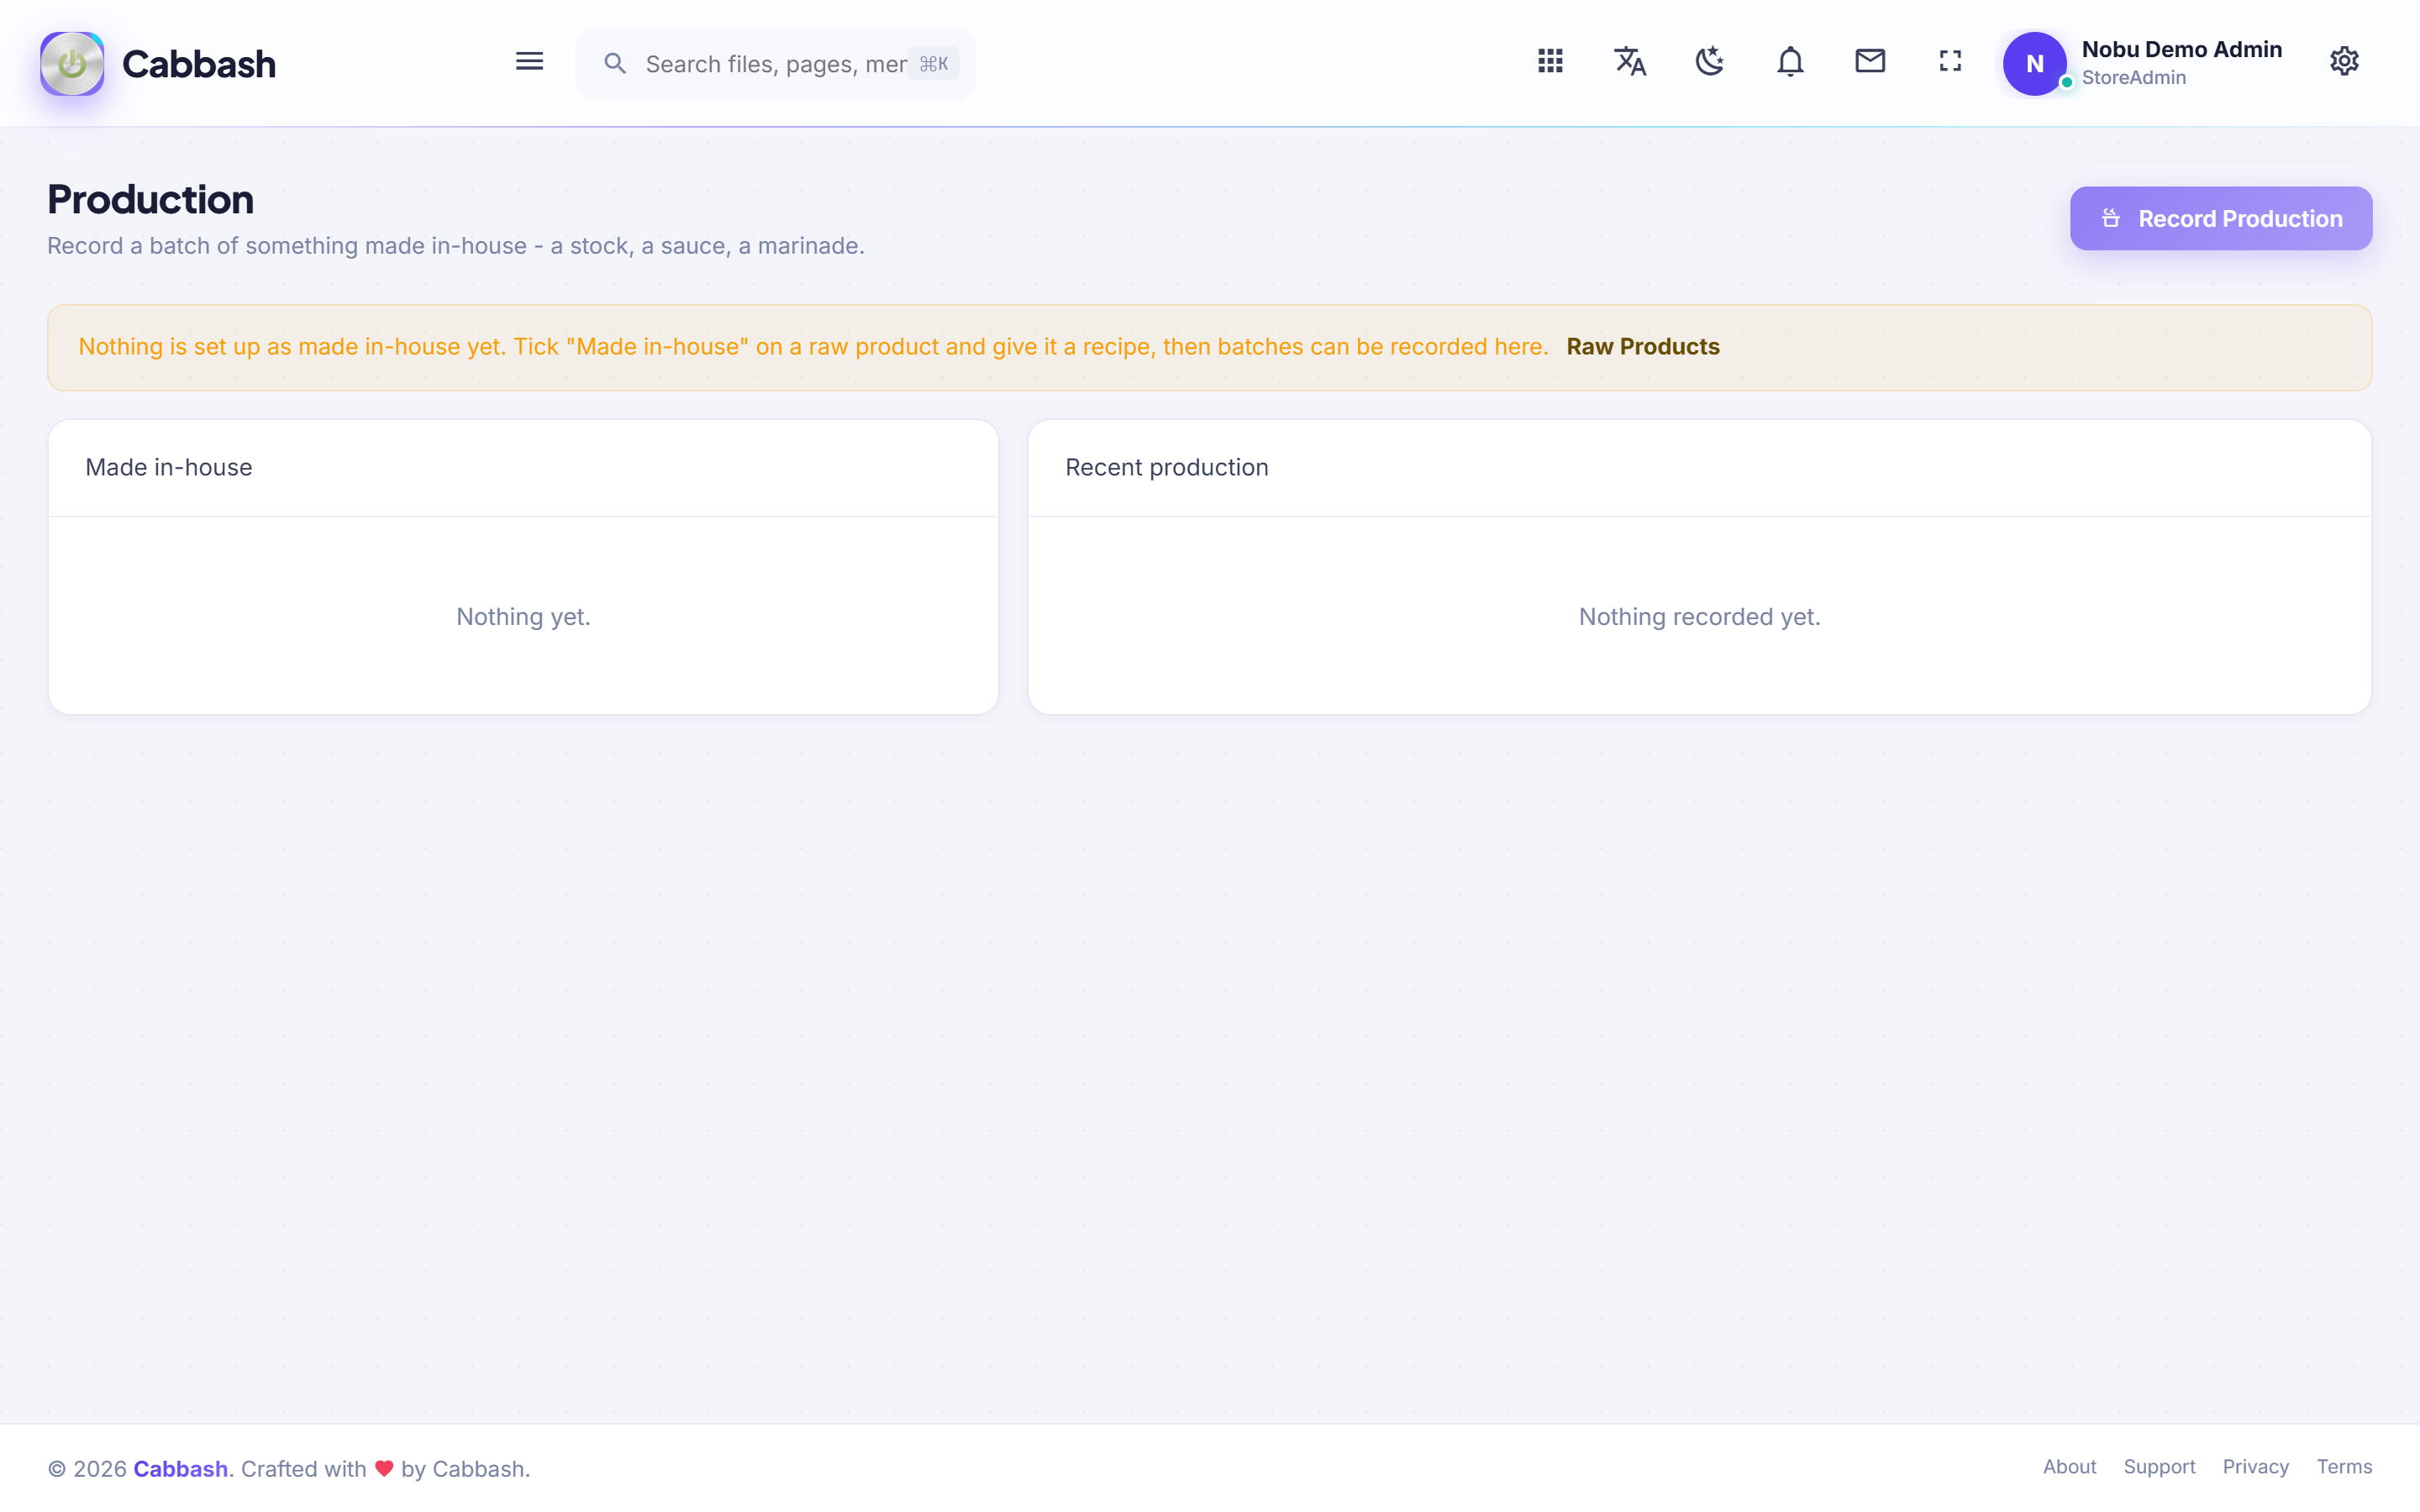Open the Privacy footer link
Screen dimensions: 2420x1512
pyautogui.click(x=2255, y=1467)
